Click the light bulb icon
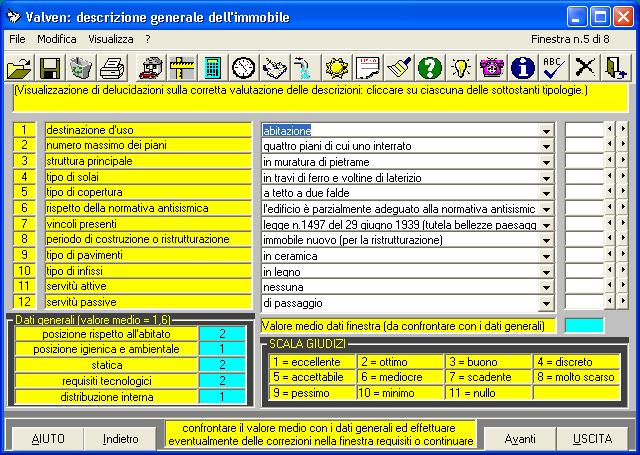The width and height of the screenshot is (640, 455). [x=460, y=67]
